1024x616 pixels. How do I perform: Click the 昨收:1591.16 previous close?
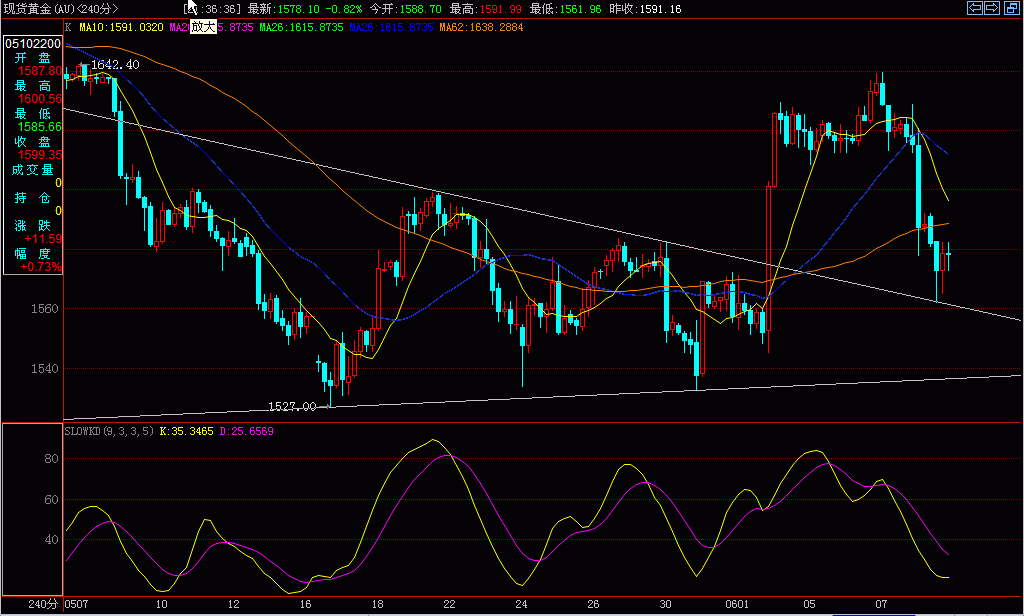point(645,8)
